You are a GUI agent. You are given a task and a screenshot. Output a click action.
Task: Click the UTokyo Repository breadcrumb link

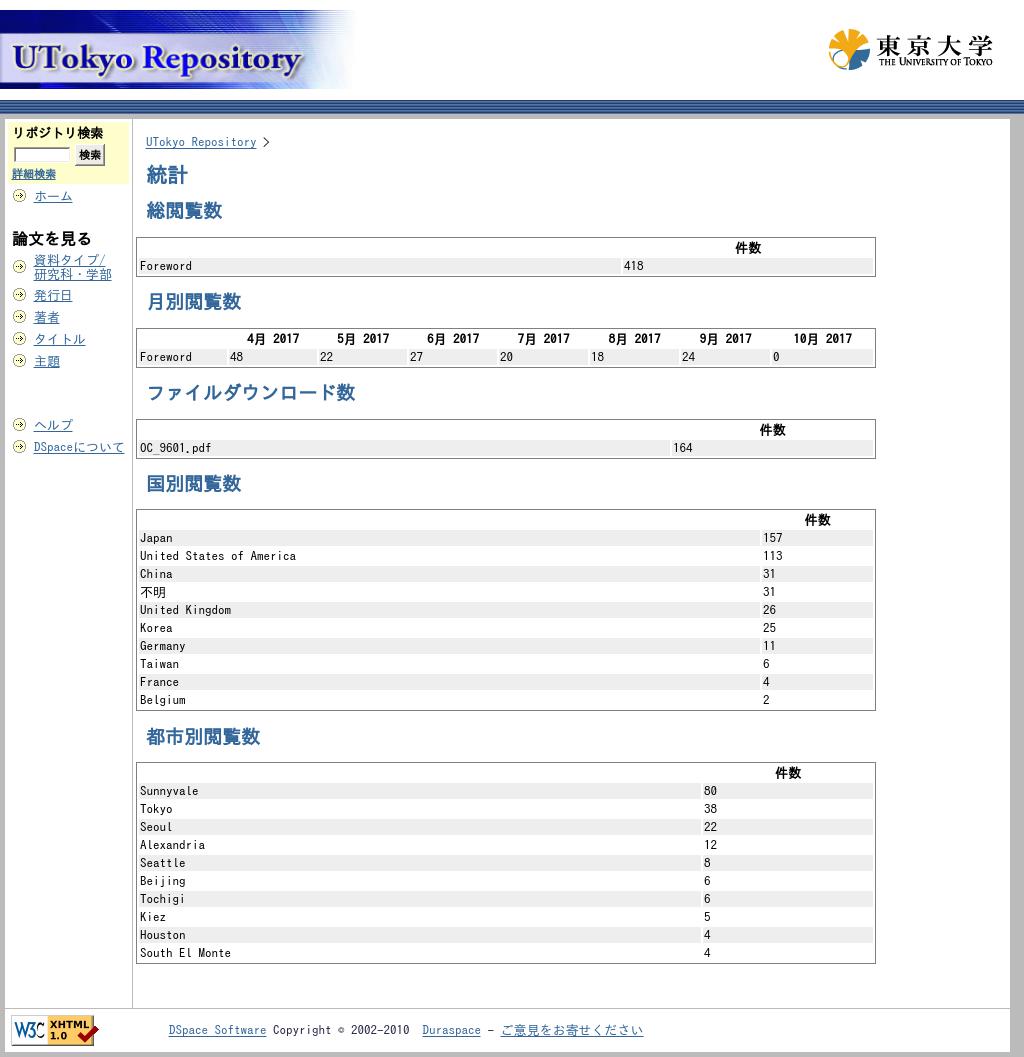click(x=201, y=142)
